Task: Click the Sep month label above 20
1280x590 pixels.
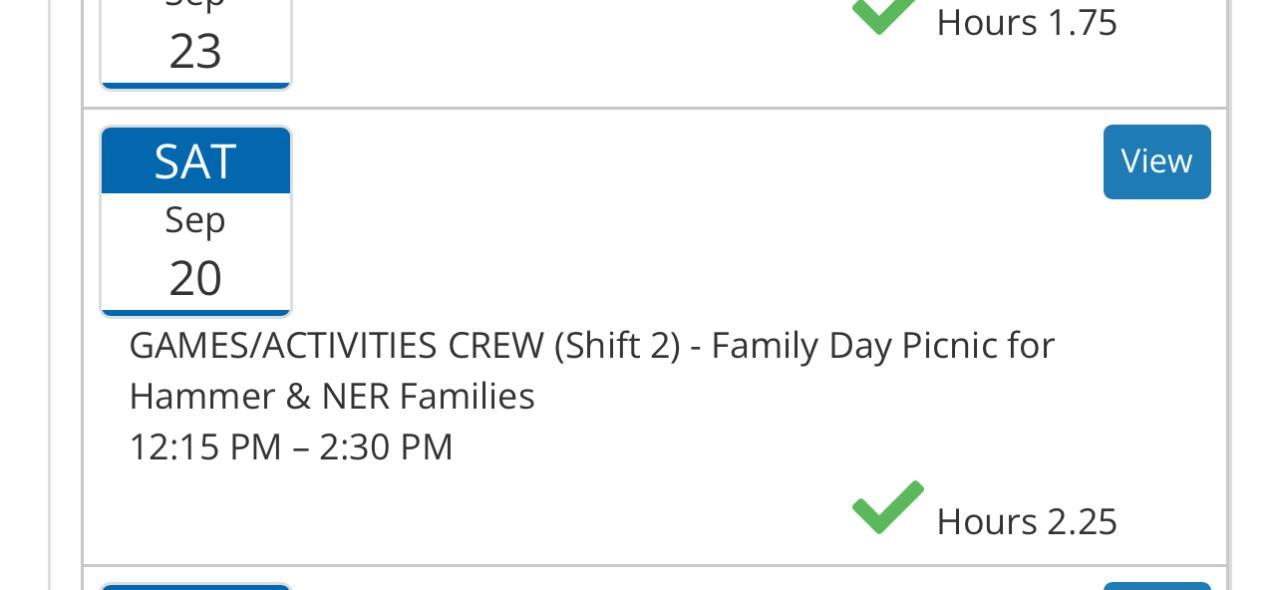Action: click(195, 220)
